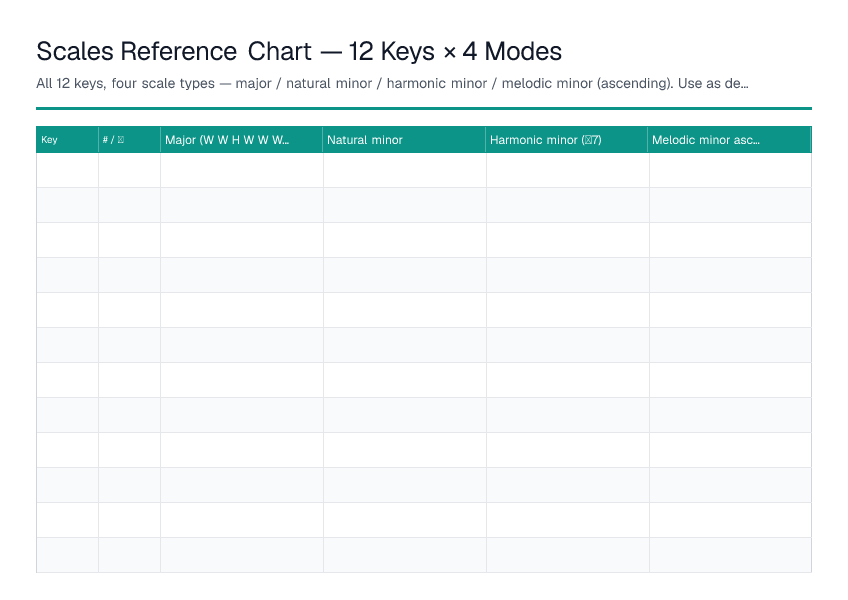Click the subtitle starting 'All 12 keys'

[x=392, y=83]
